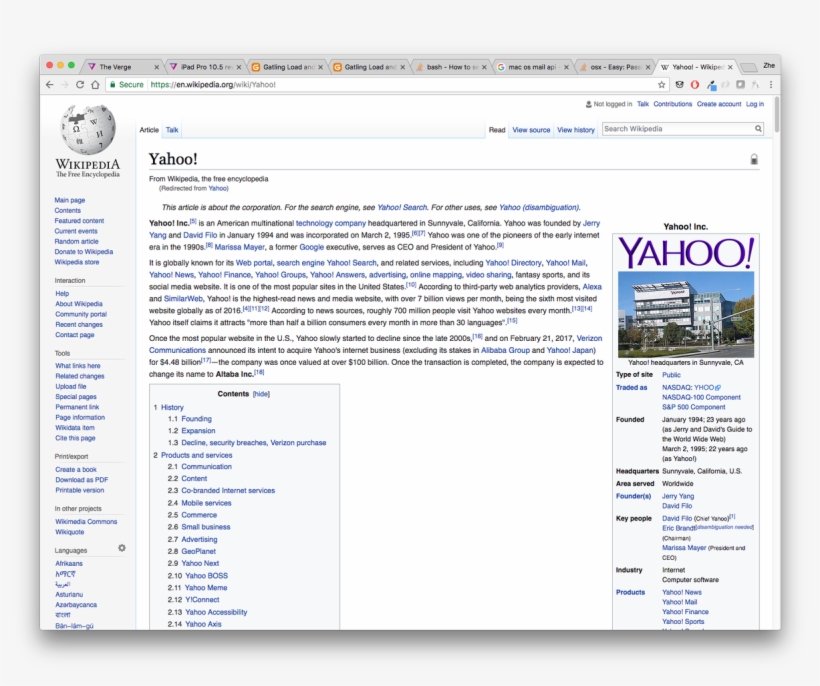Open the Printable version link

pyautogui.click(x=79, y=490)
